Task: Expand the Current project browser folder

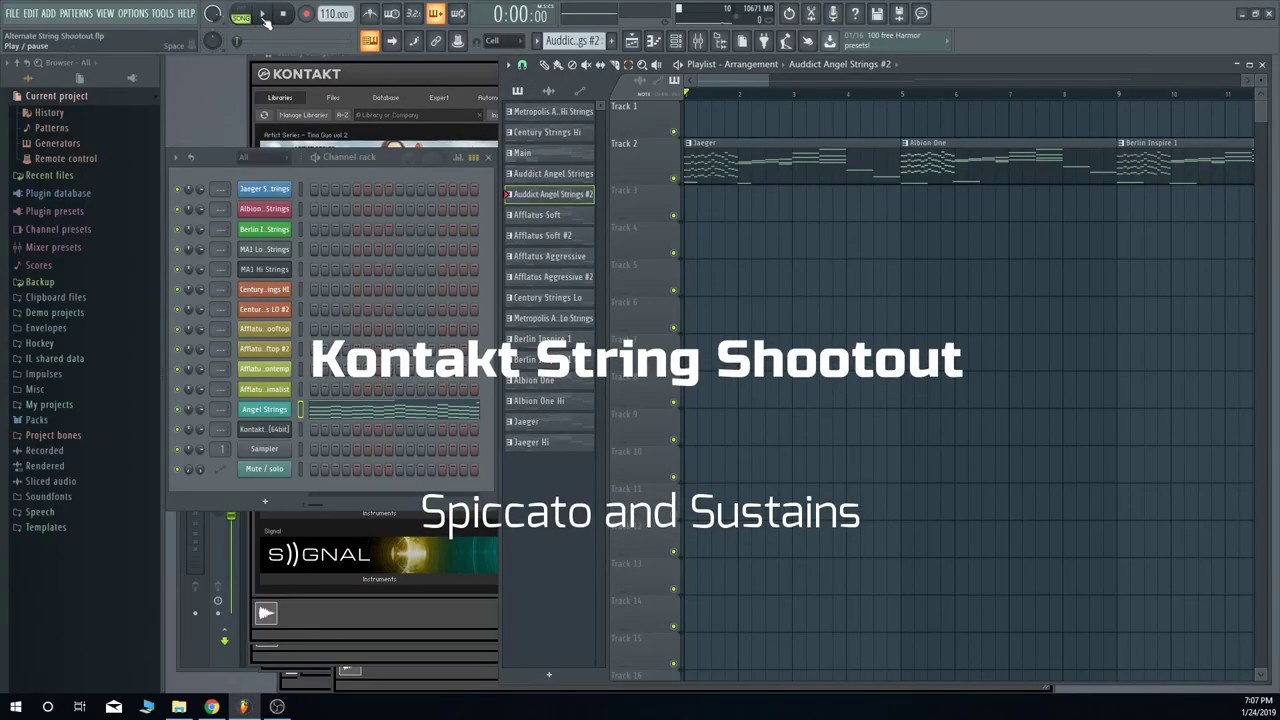Action: [x=57, y=96]
